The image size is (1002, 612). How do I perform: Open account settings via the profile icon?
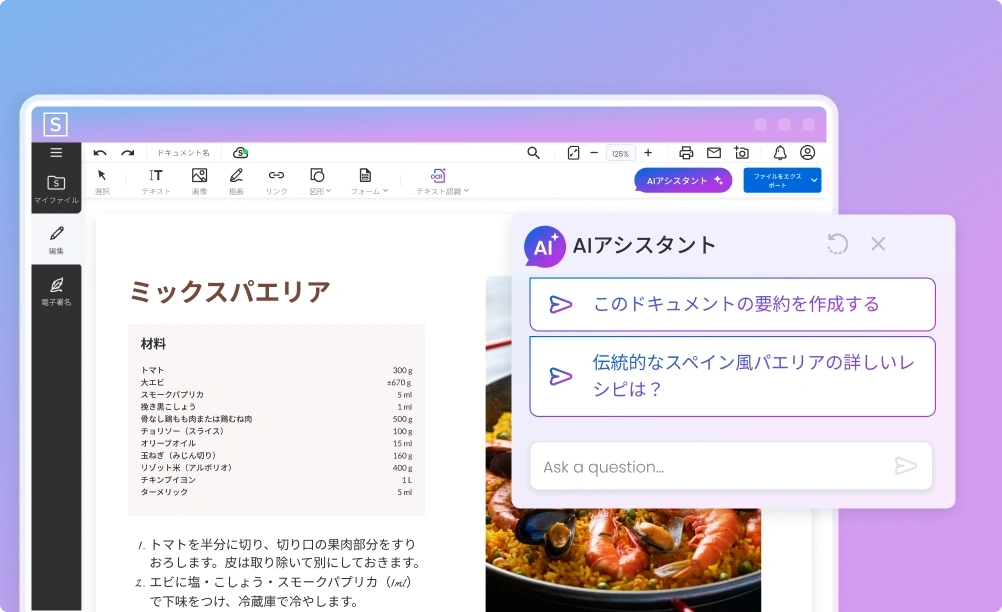point(808,152)
